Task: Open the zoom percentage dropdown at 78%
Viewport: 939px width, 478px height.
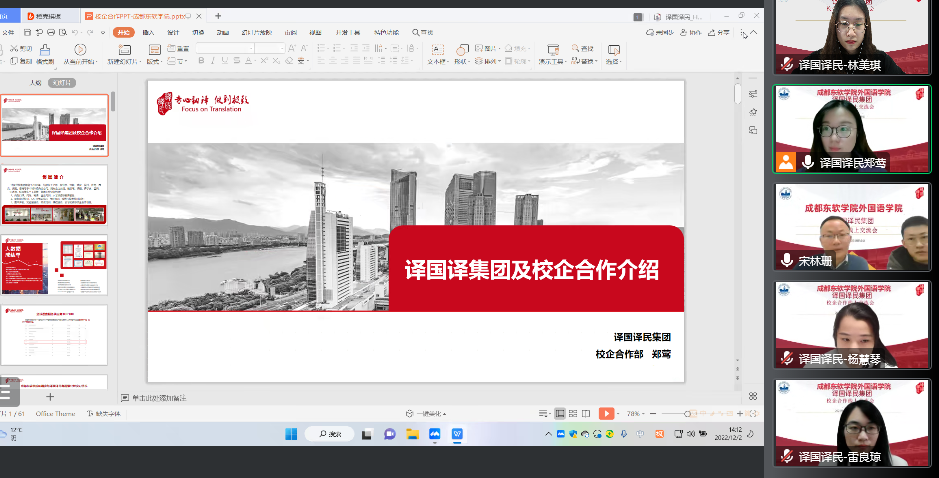Action: pos(636,413)
